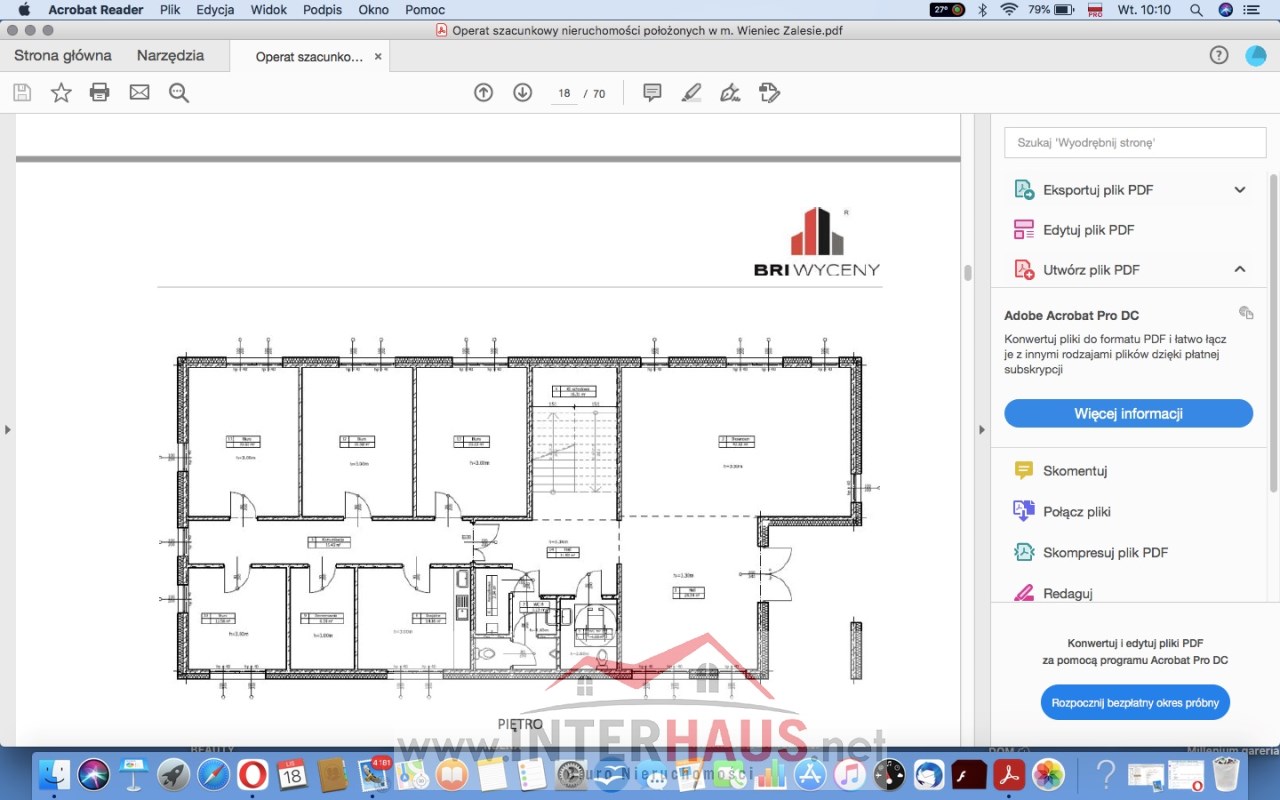Click the page number field
The height and width of the screenshot is (800, 1280).
pyautogui.click(x=564, y=94)
